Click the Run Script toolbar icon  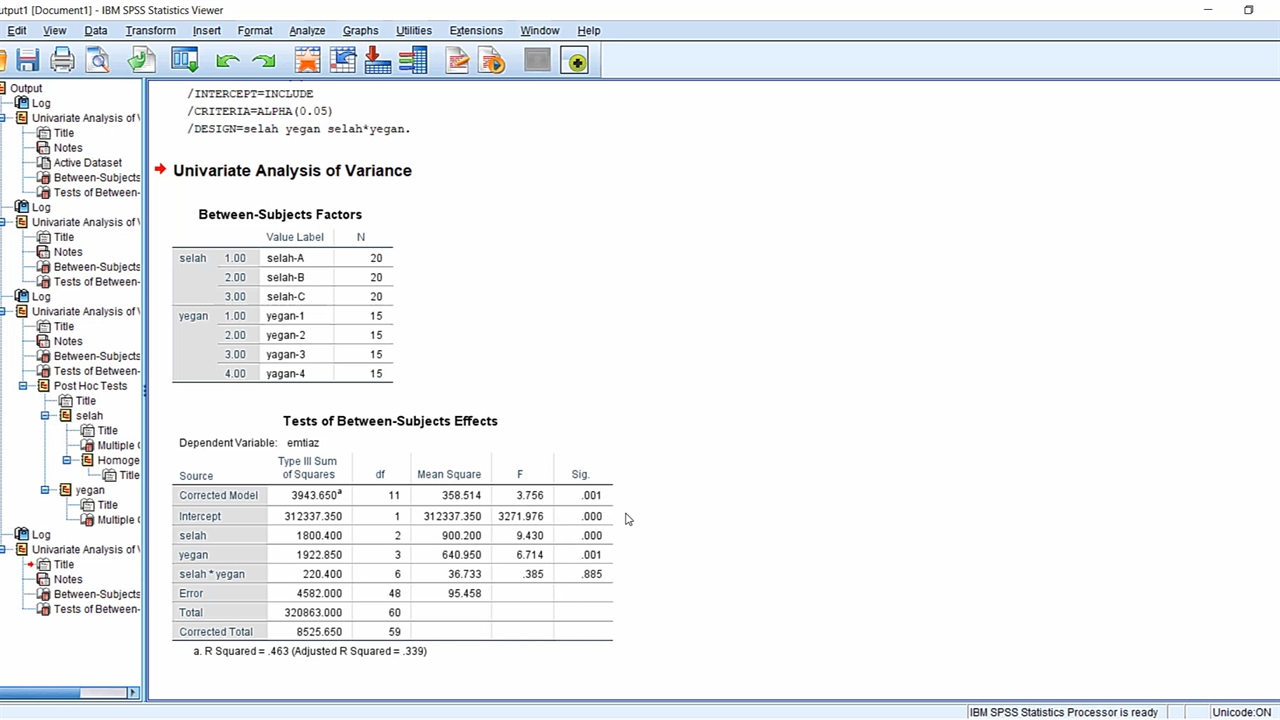[492, 61]
